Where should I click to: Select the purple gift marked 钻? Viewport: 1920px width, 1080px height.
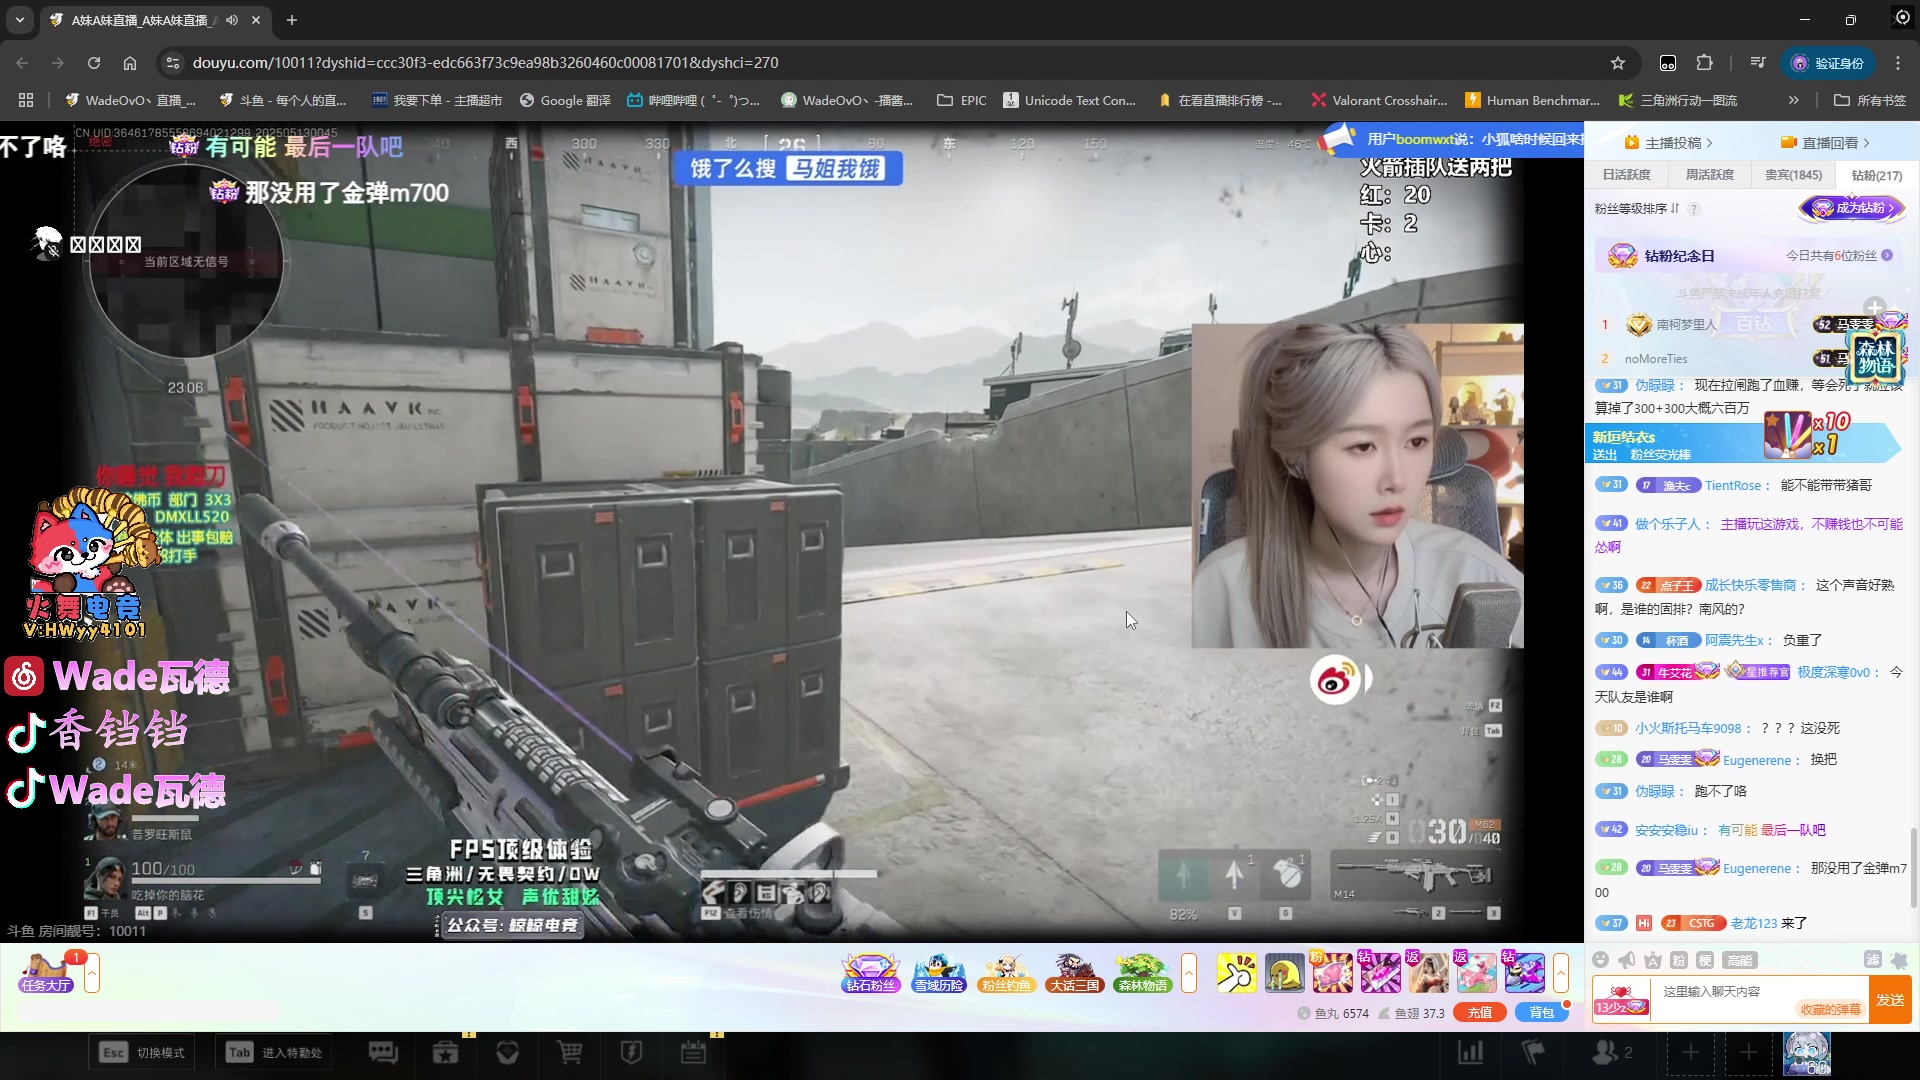tap(1380, 972)
